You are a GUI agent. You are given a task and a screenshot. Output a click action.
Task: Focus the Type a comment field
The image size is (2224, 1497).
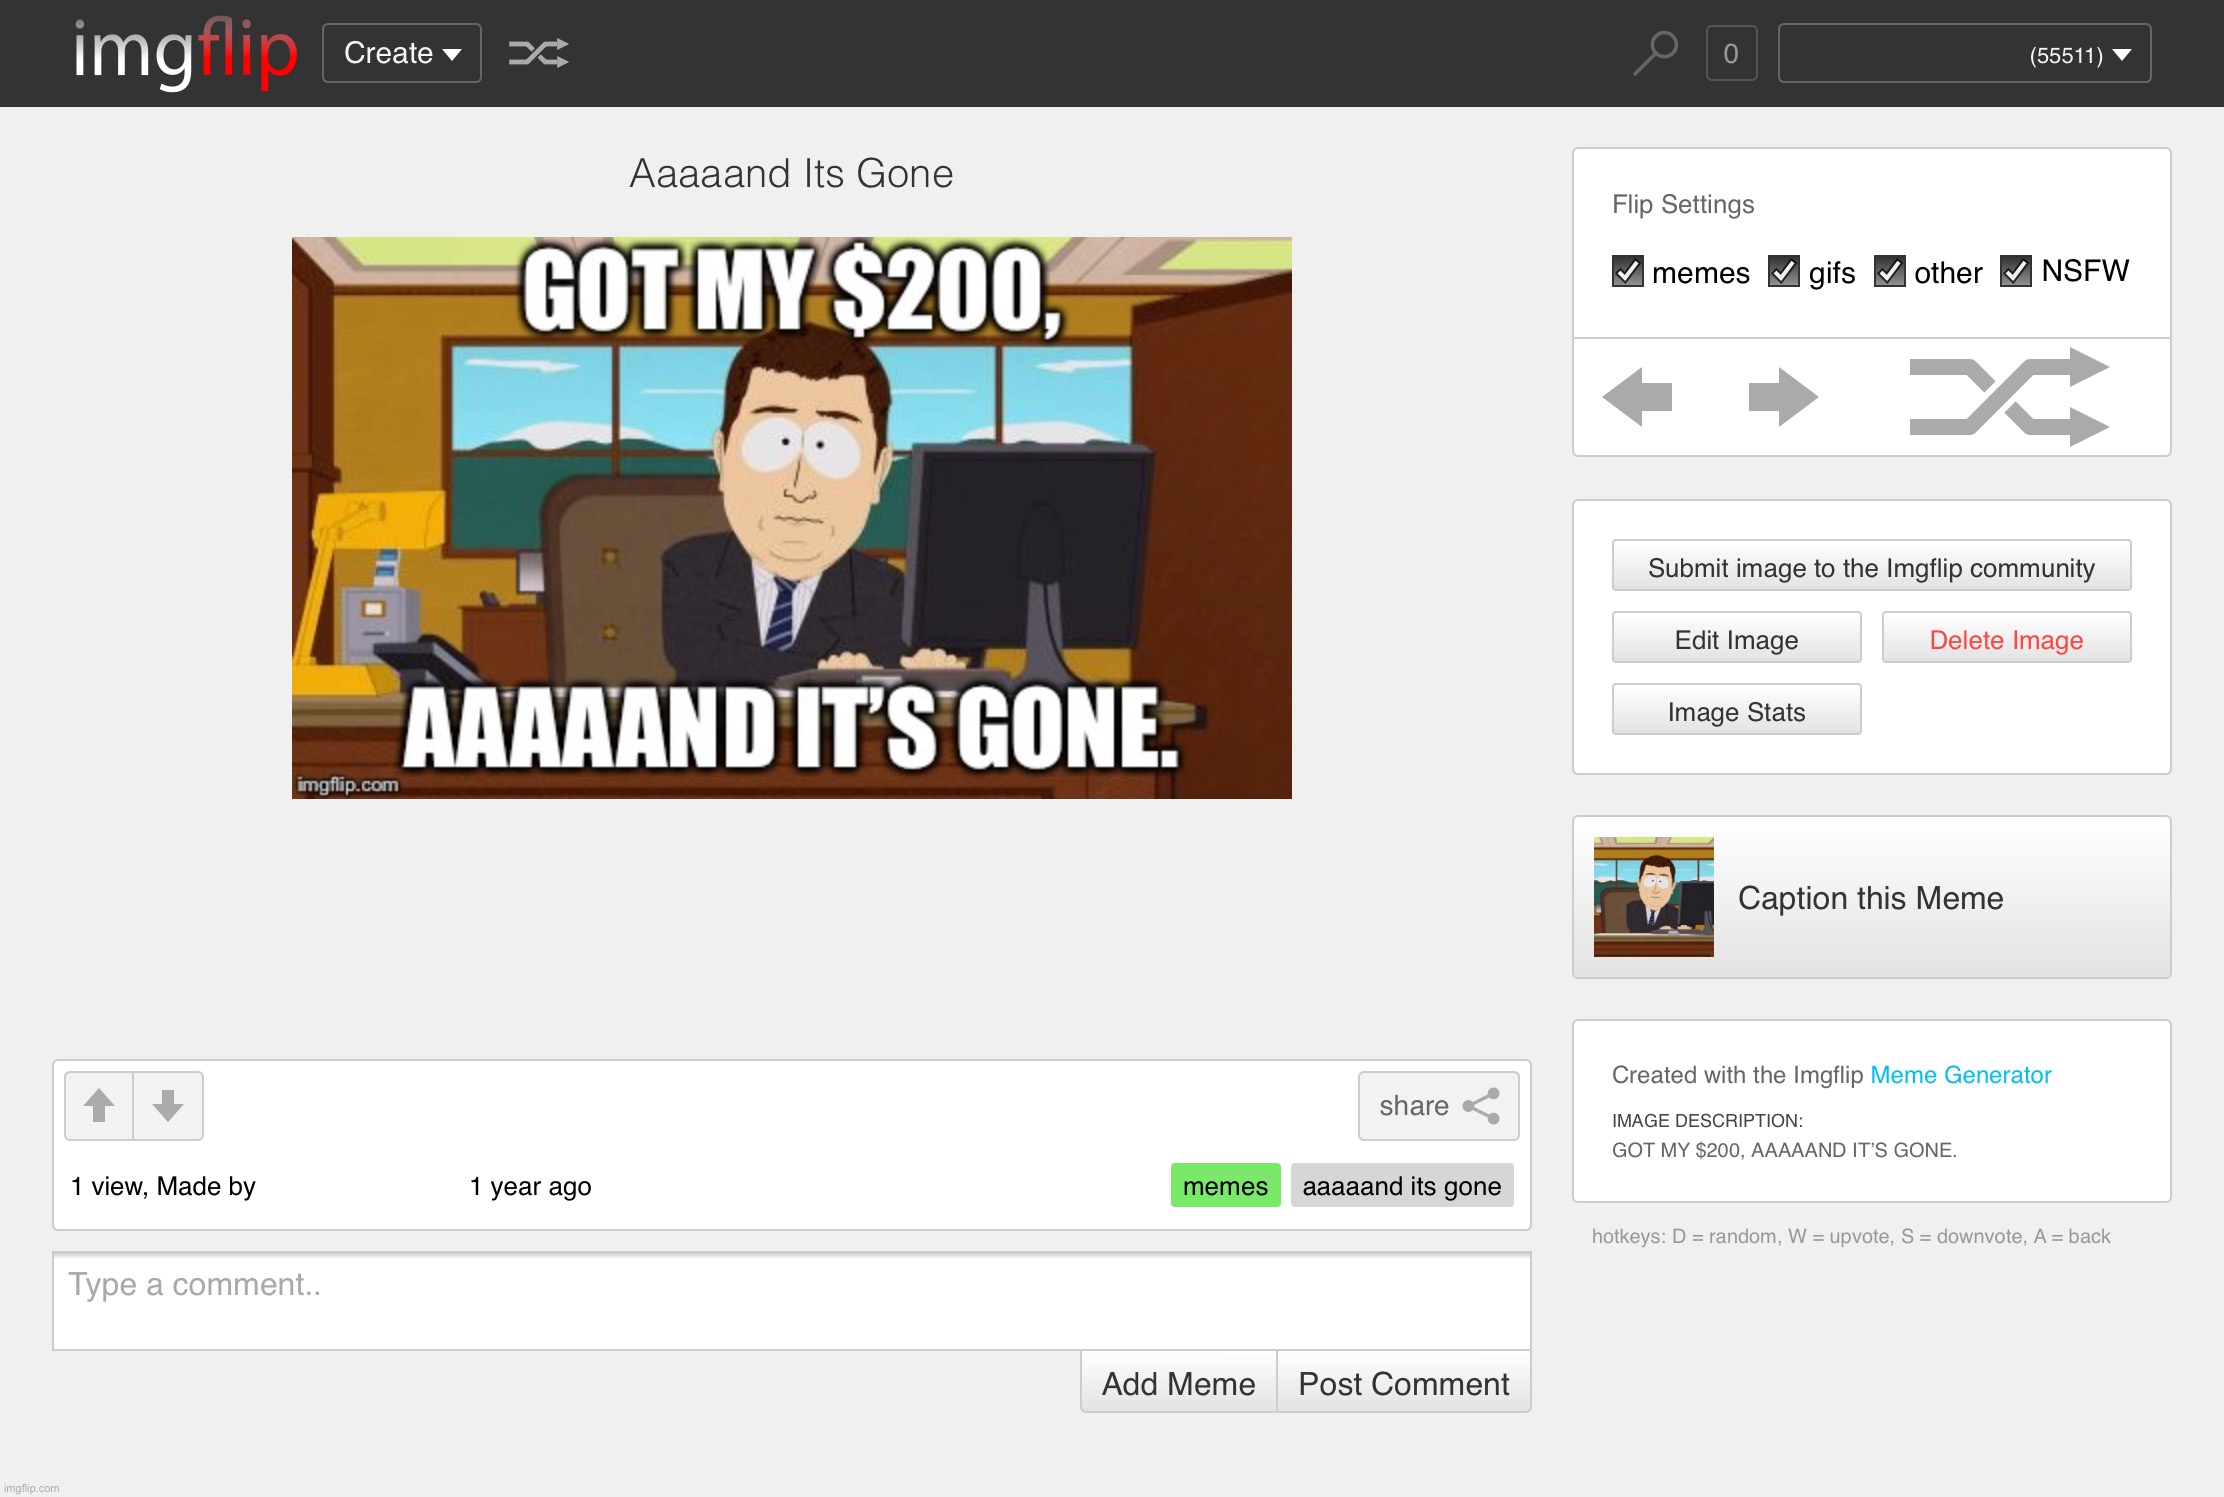(792, 1301)
